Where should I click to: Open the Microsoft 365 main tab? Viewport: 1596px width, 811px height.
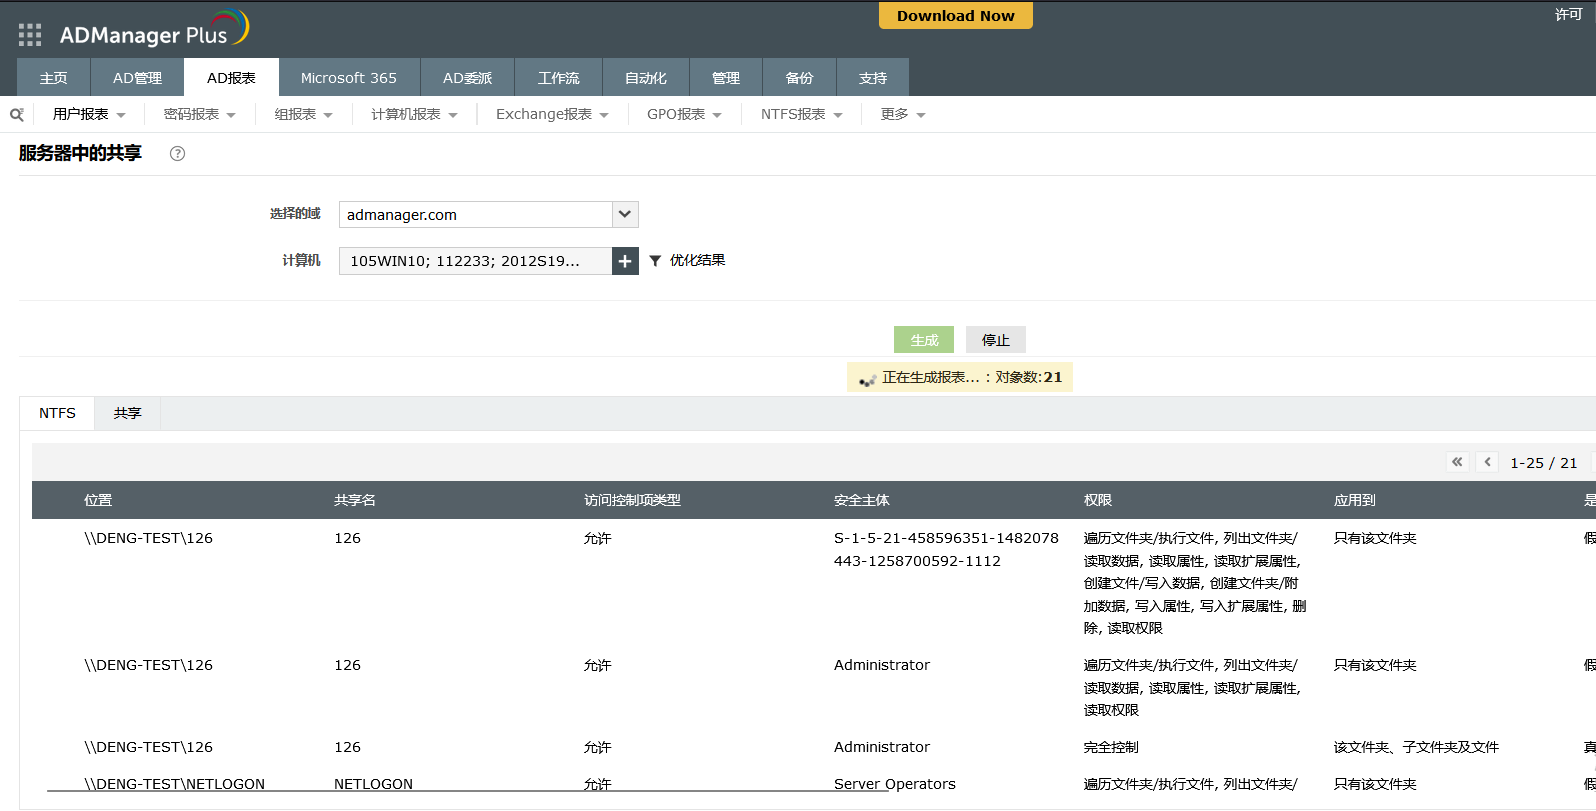(348, 78)
